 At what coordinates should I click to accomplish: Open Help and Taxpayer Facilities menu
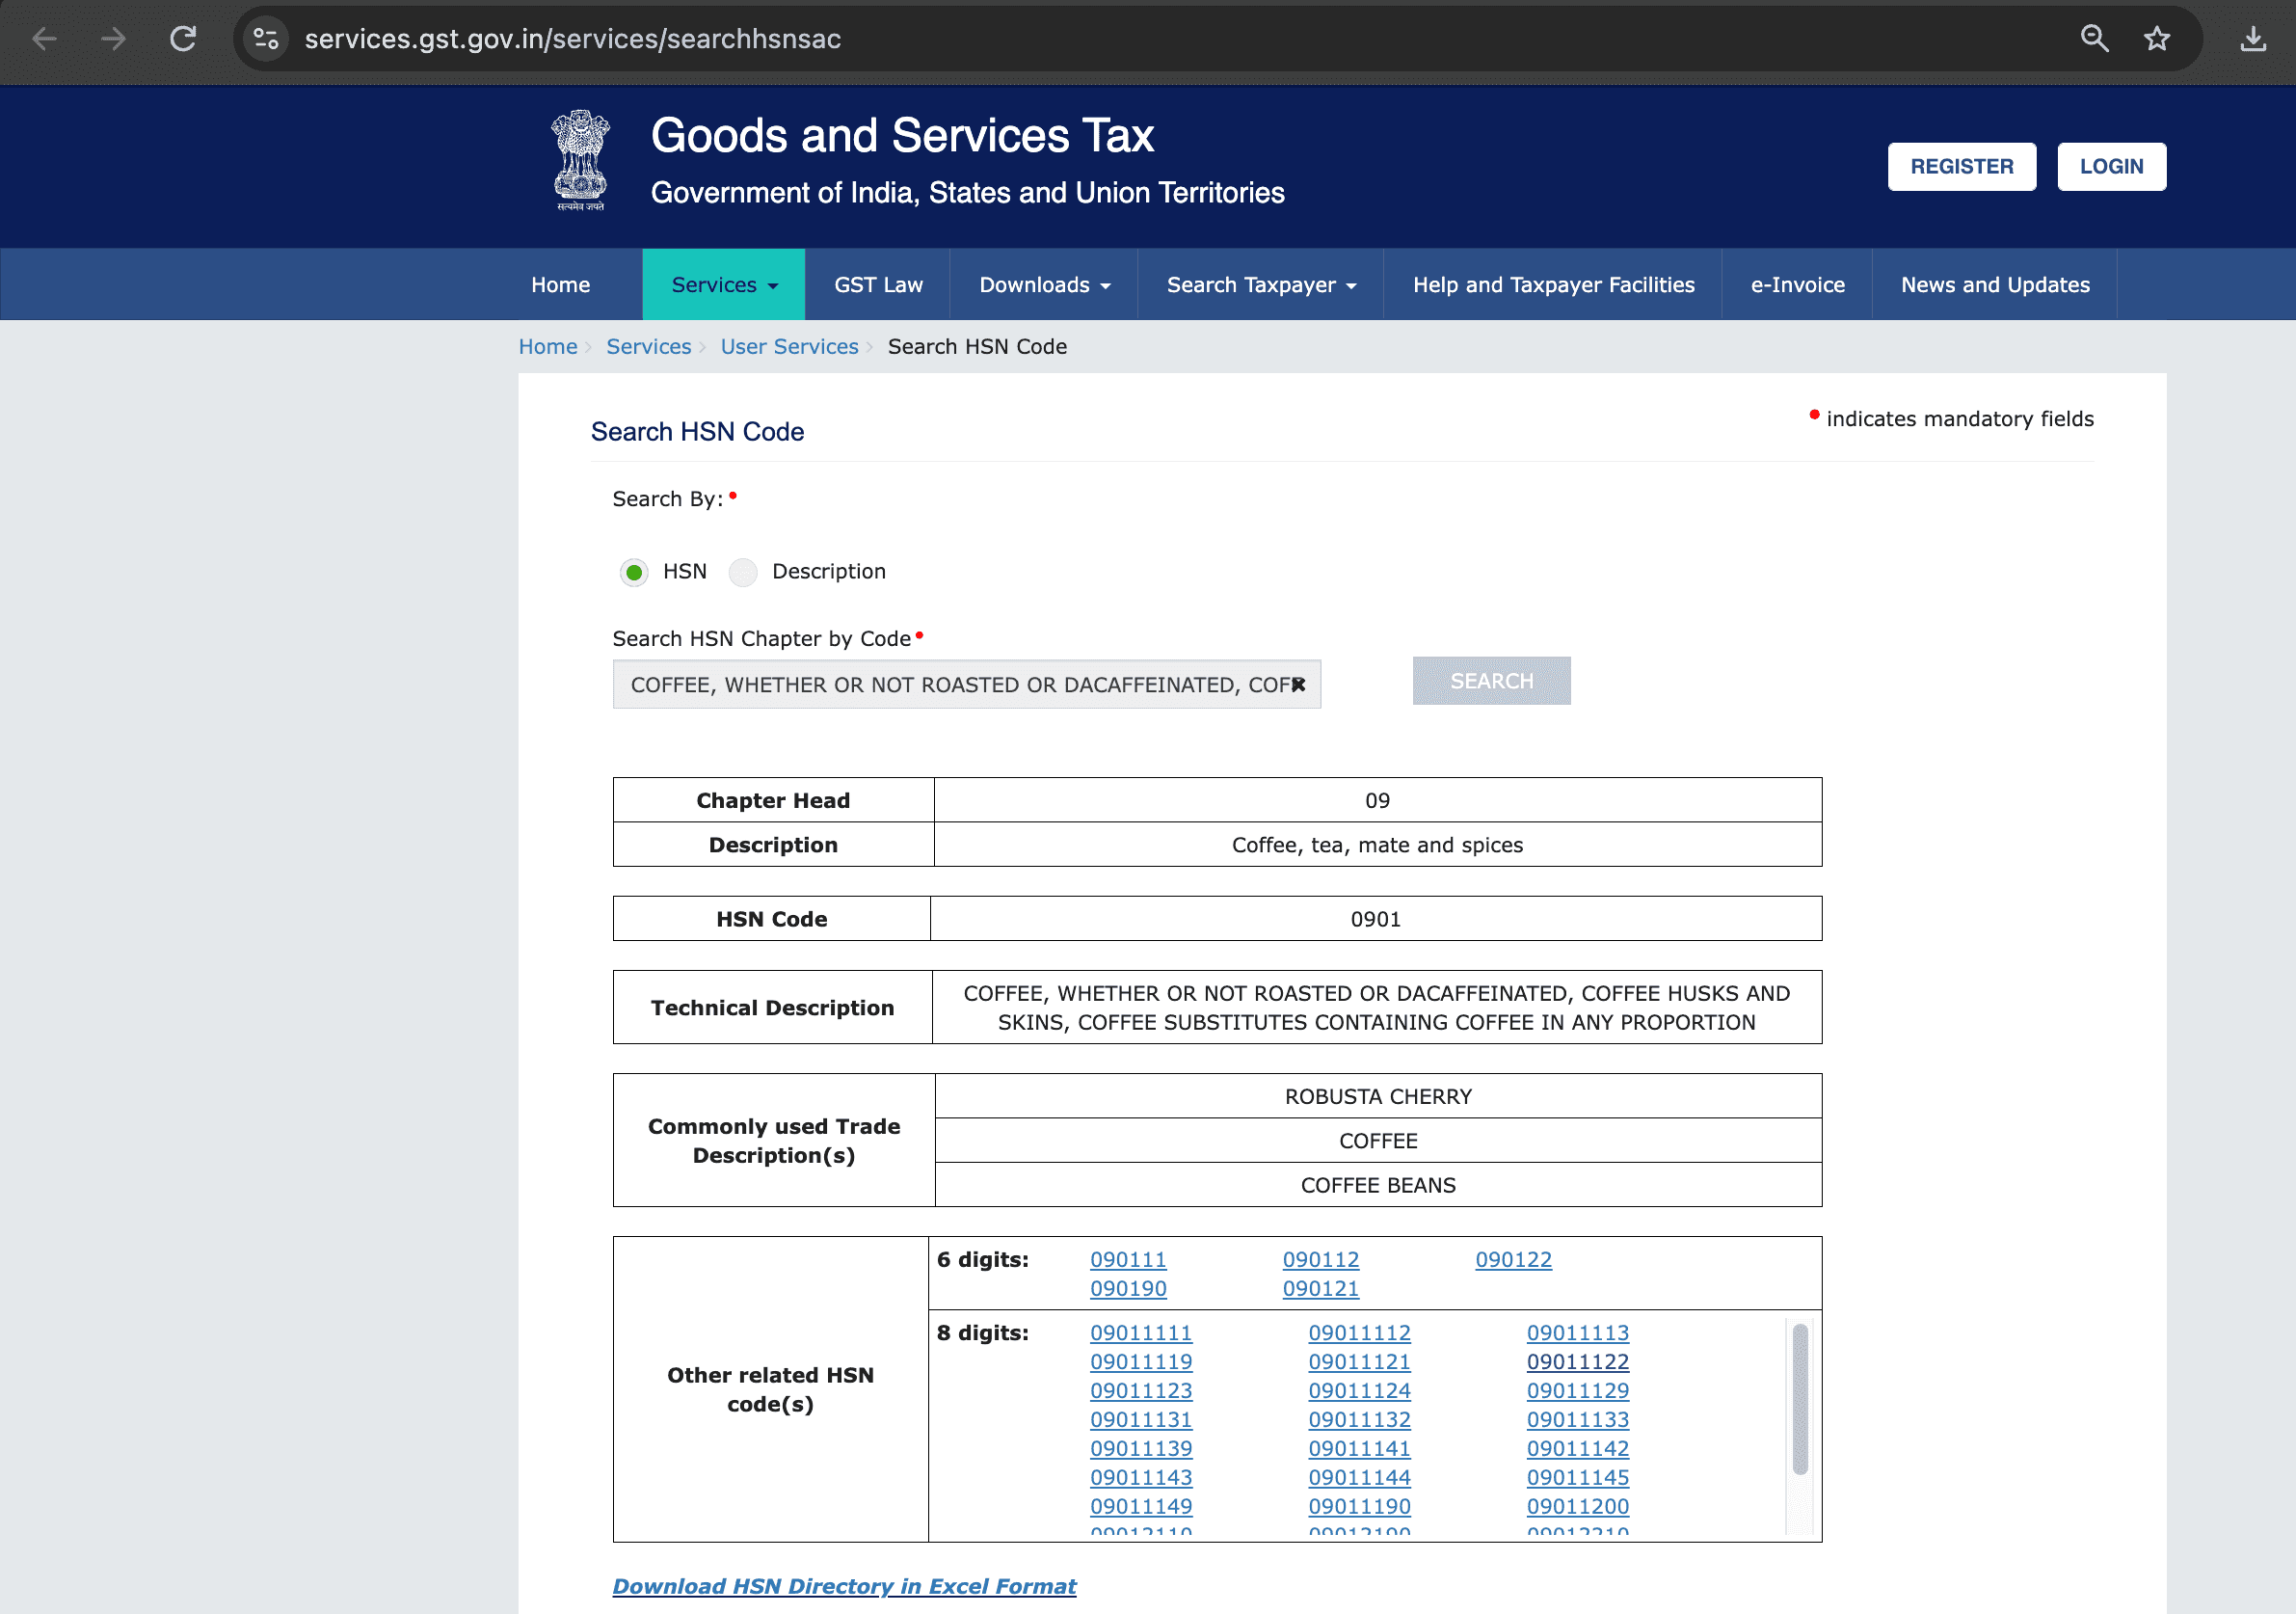[x=1553, y=285]
